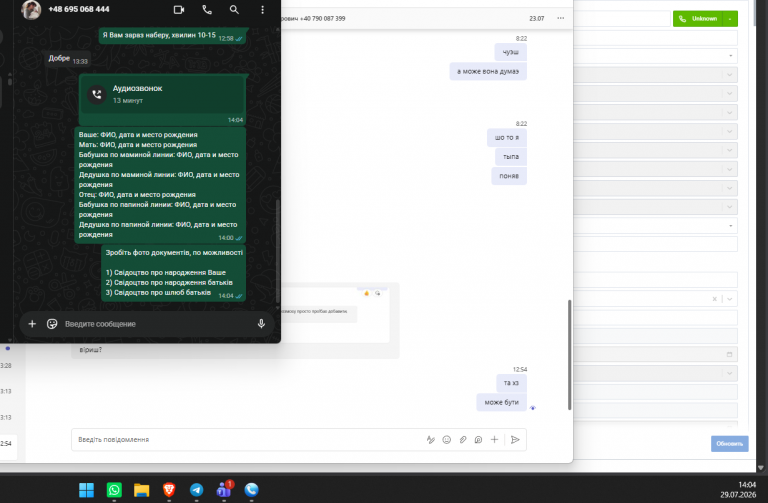Open the chat list entry timed 3:28
The image size is (768, 503).
click(x=6, y=365)
